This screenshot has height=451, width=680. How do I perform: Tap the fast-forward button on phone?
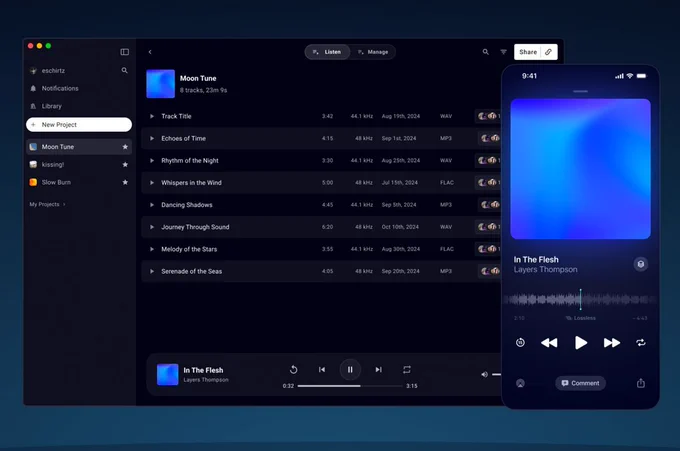[612, 343]
